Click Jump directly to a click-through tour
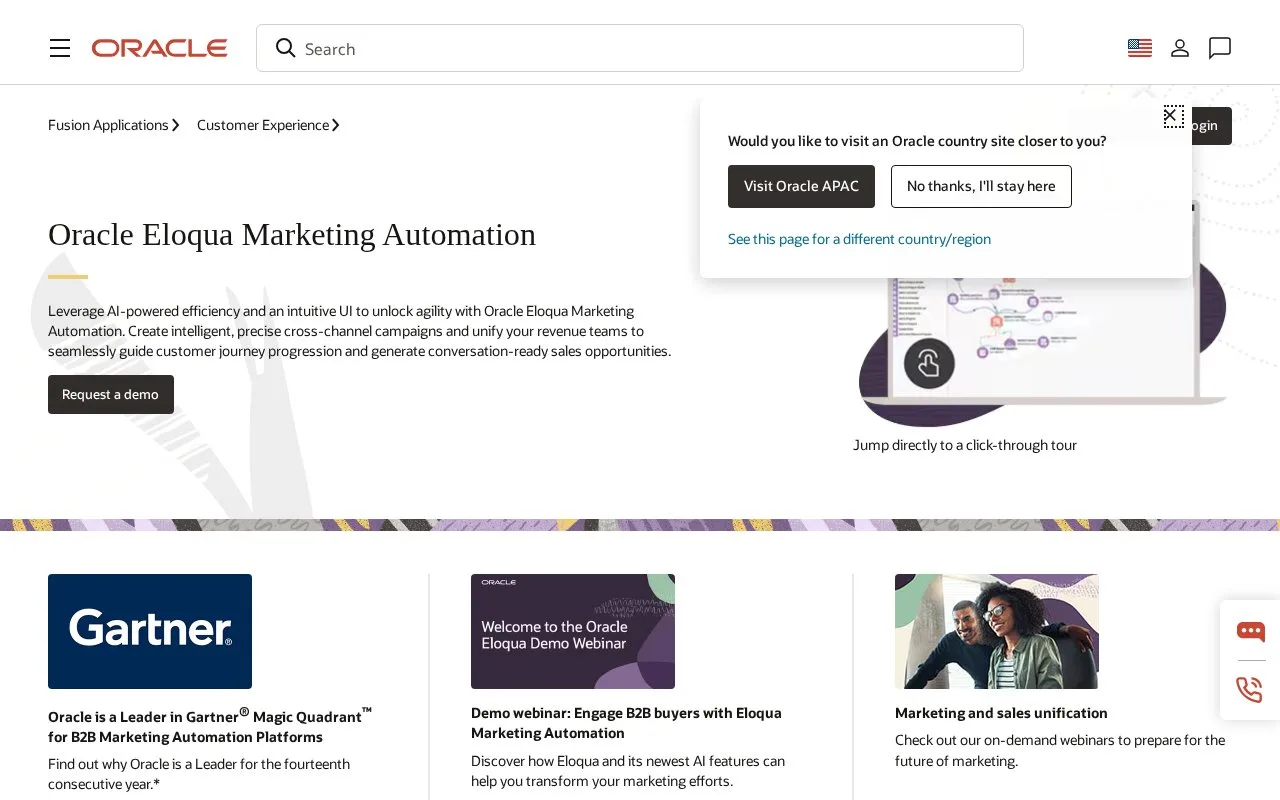1280x800 pixels. coord(965,445)
